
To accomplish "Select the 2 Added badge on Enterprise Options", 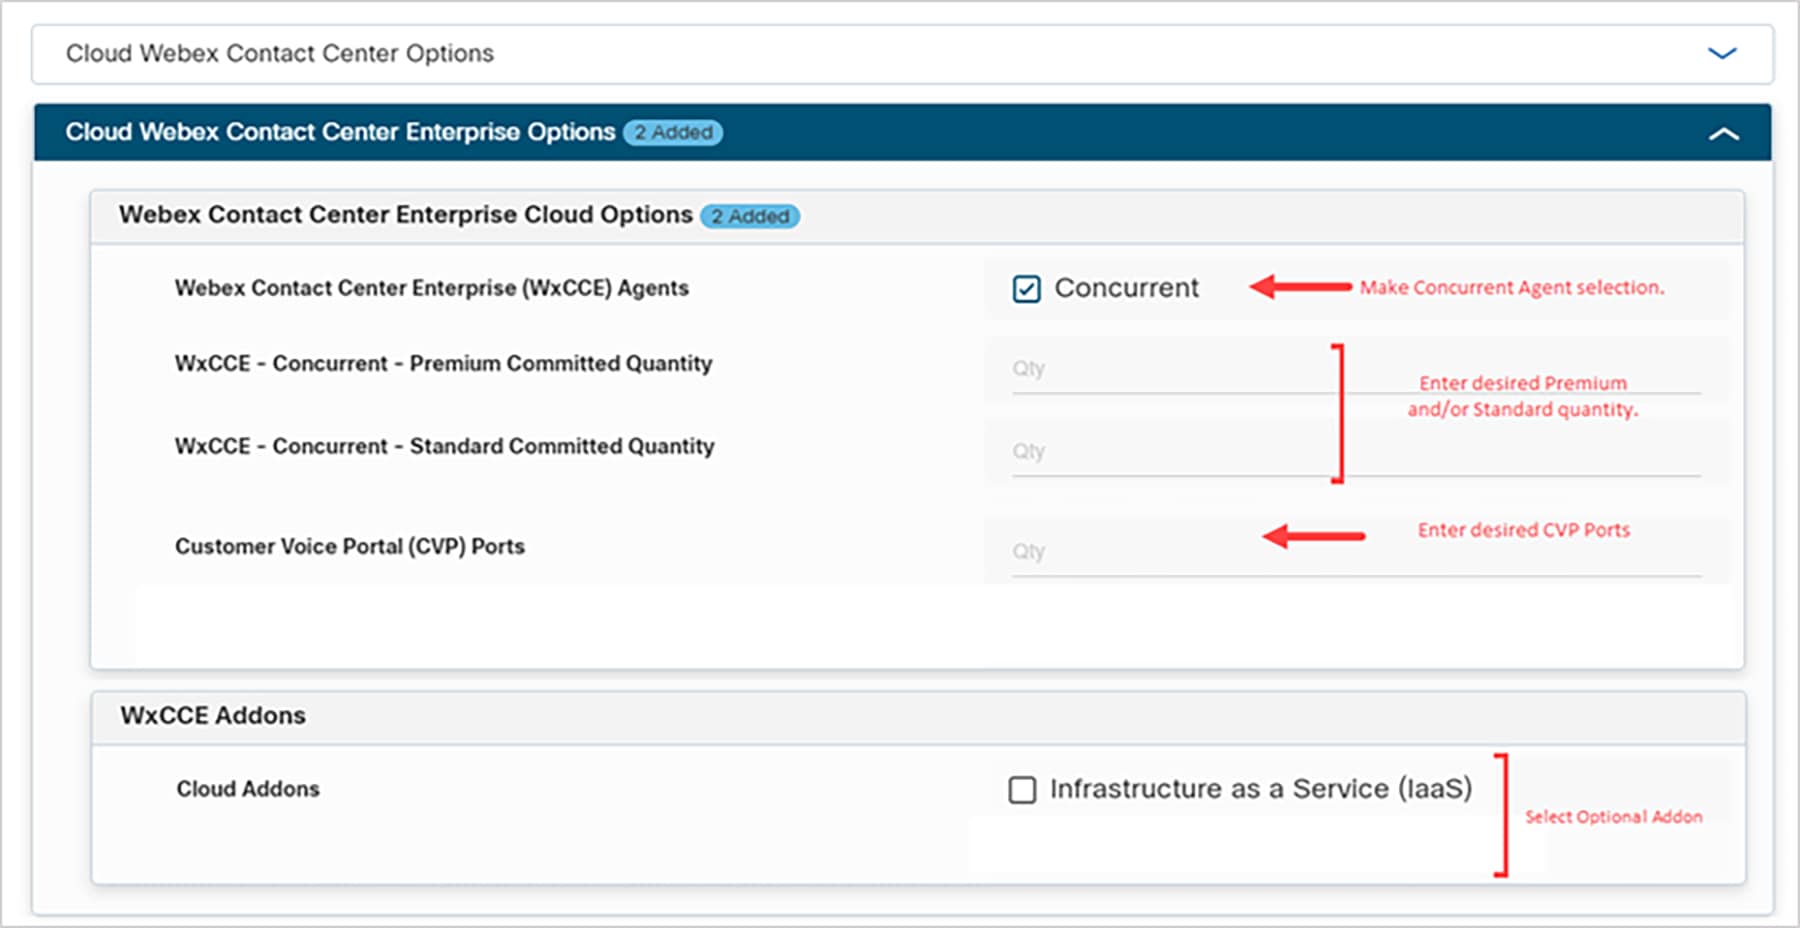I will (x=674, y=132).
